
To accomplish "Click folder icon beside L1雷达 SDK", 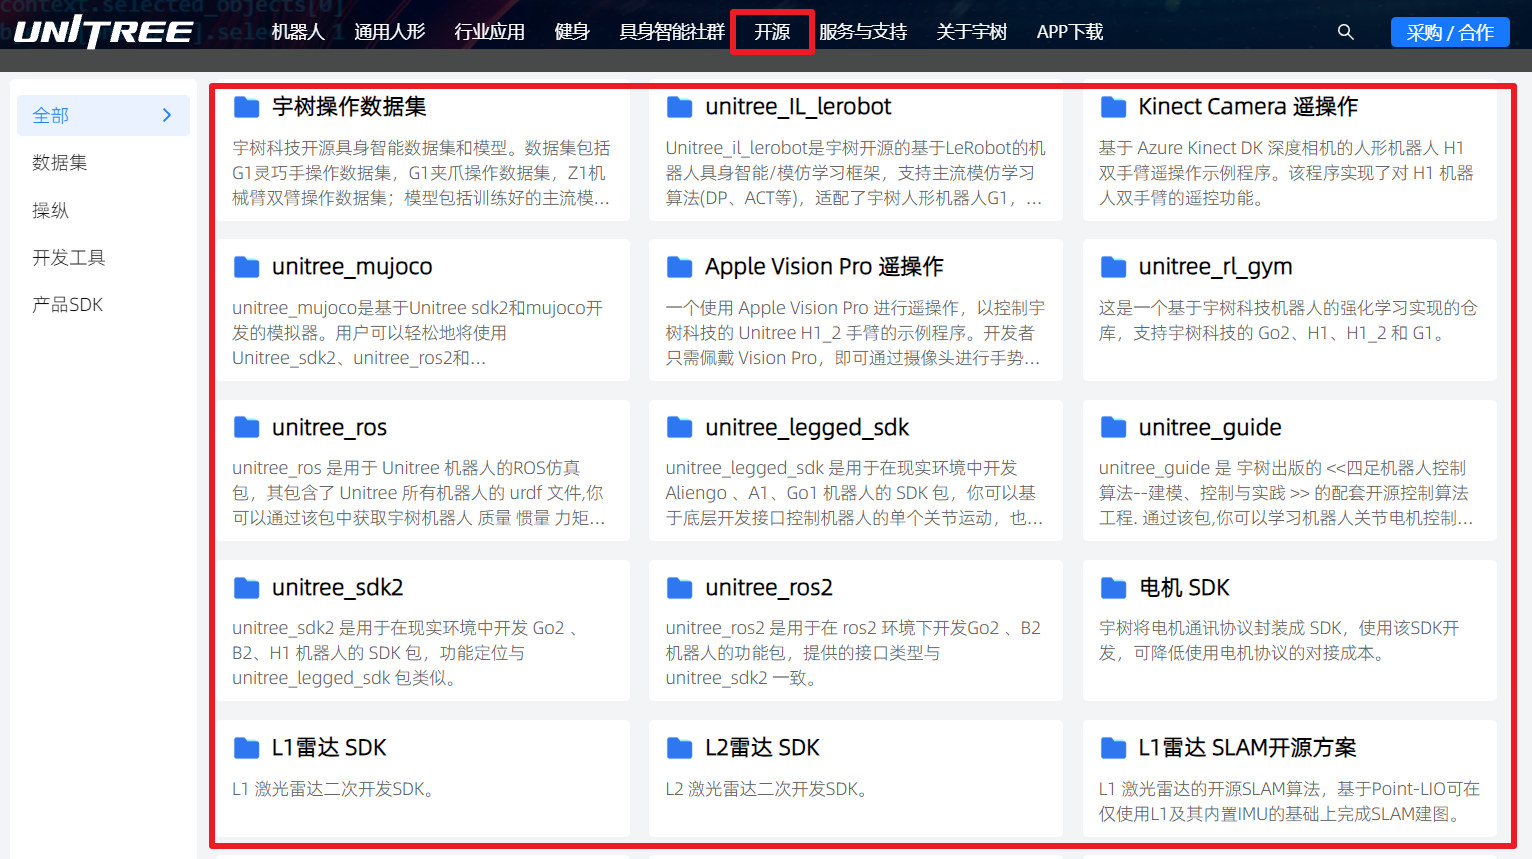I will [246, 748].
